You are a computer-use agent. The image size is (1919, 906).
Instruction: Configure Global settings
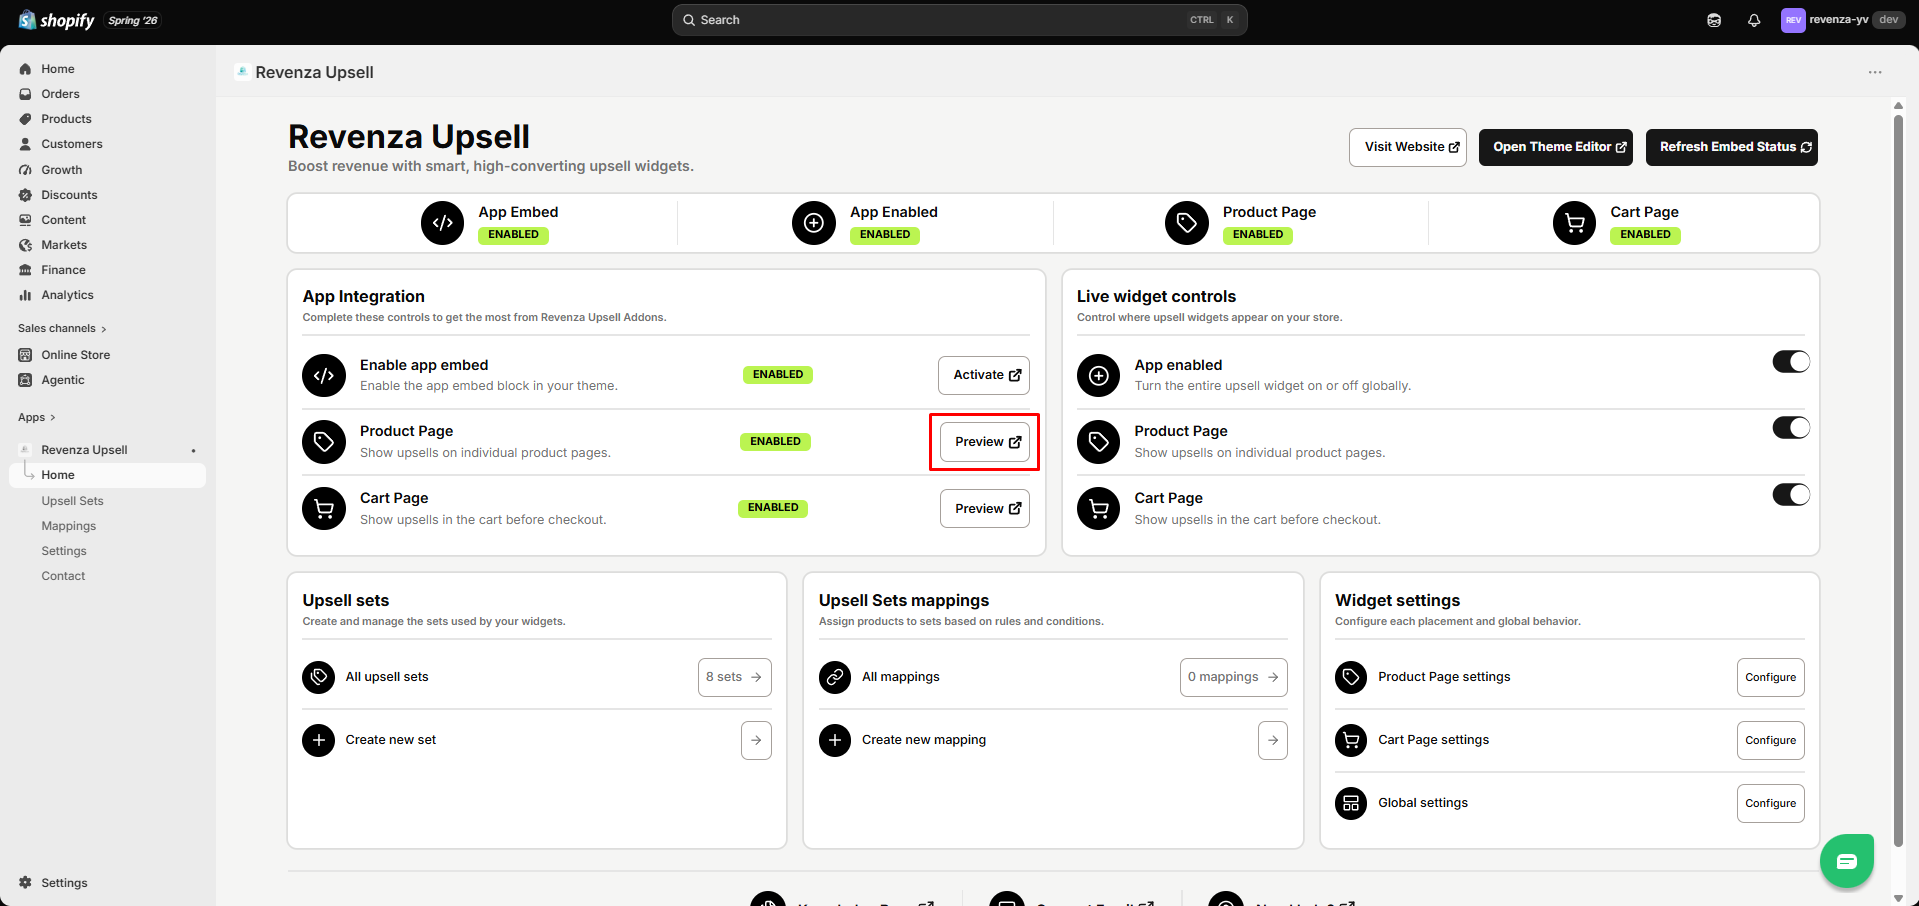1771,803
